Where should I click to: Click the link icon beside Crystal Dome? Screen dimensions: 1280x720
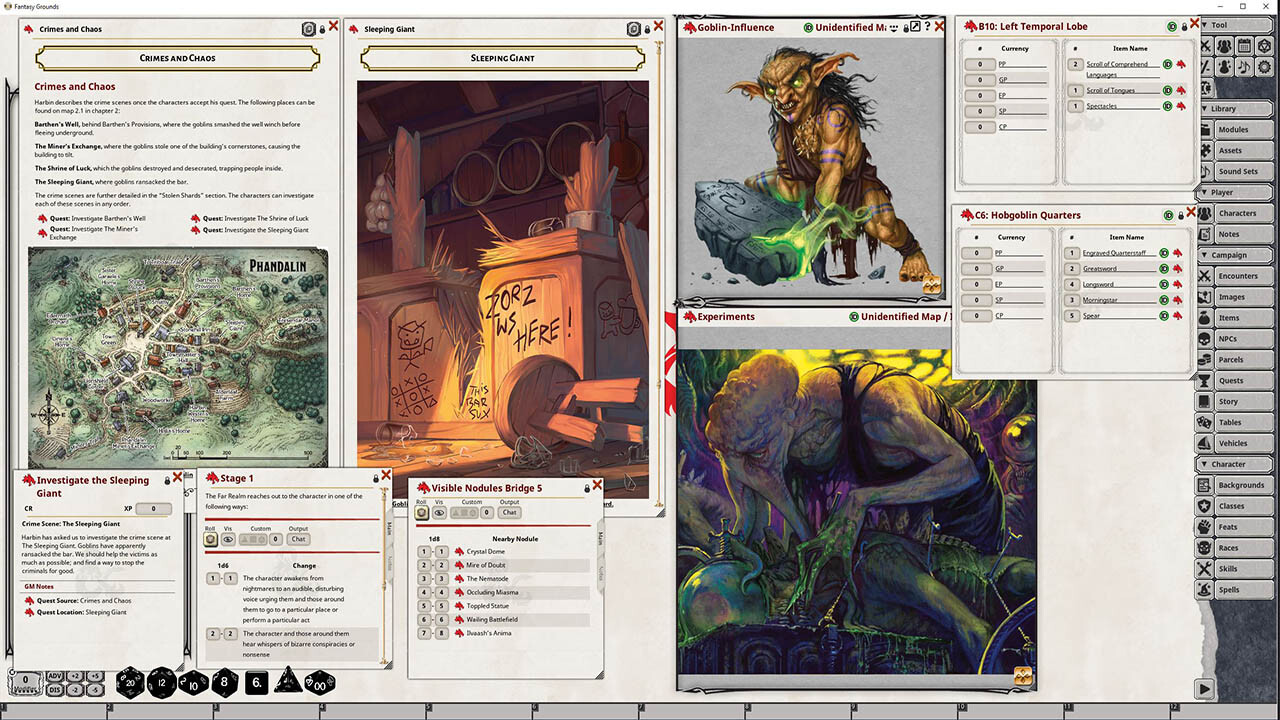[459, 552]
